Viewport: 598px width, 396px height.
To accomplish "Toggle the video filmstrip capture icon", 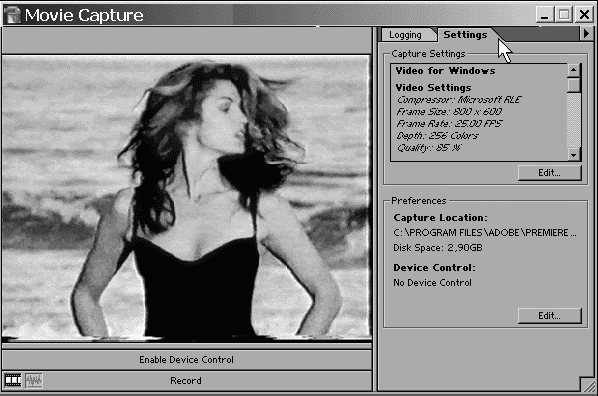I will [13, 380].
